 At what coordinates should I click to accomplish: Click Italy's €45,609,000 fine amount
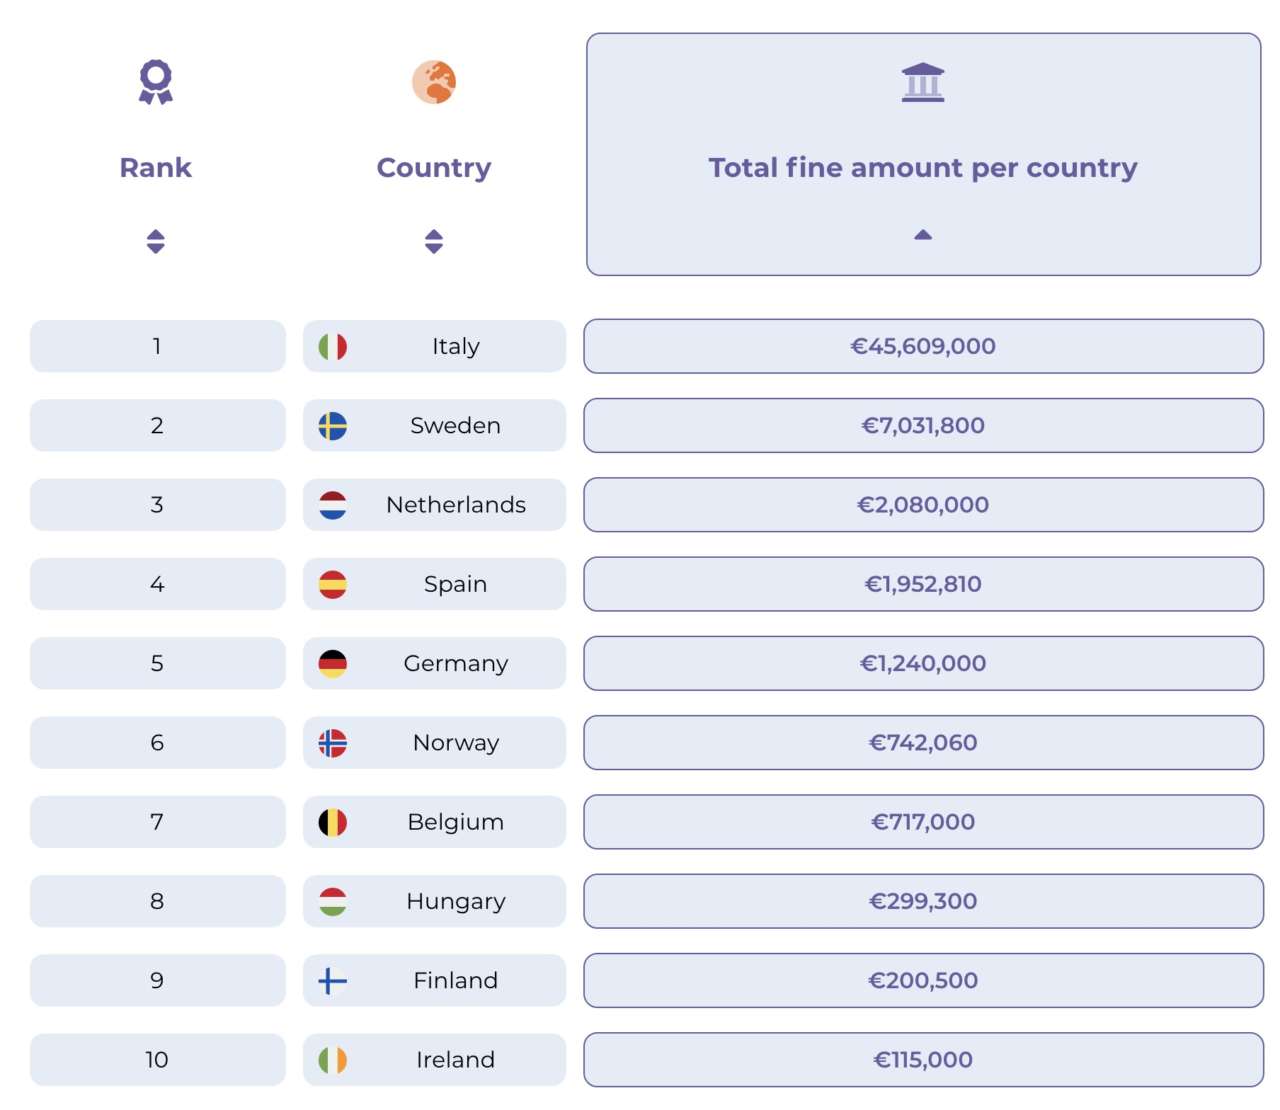point(923,346)
